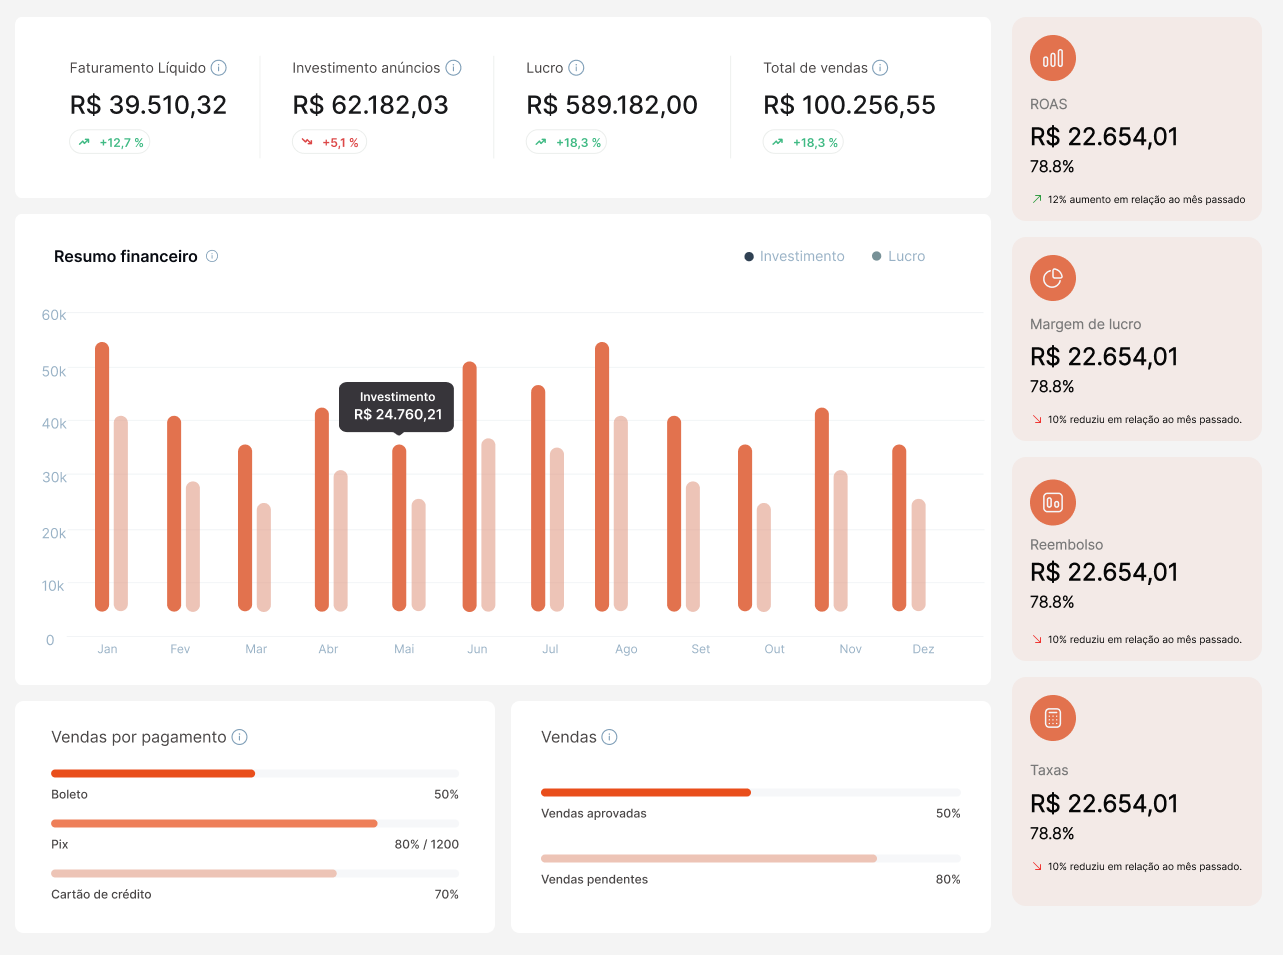Image resolution: width=1283 pixels, height=955 pixels.
Task: Click info icon beside Vendas por pagamento
Action: coord(240,737)
